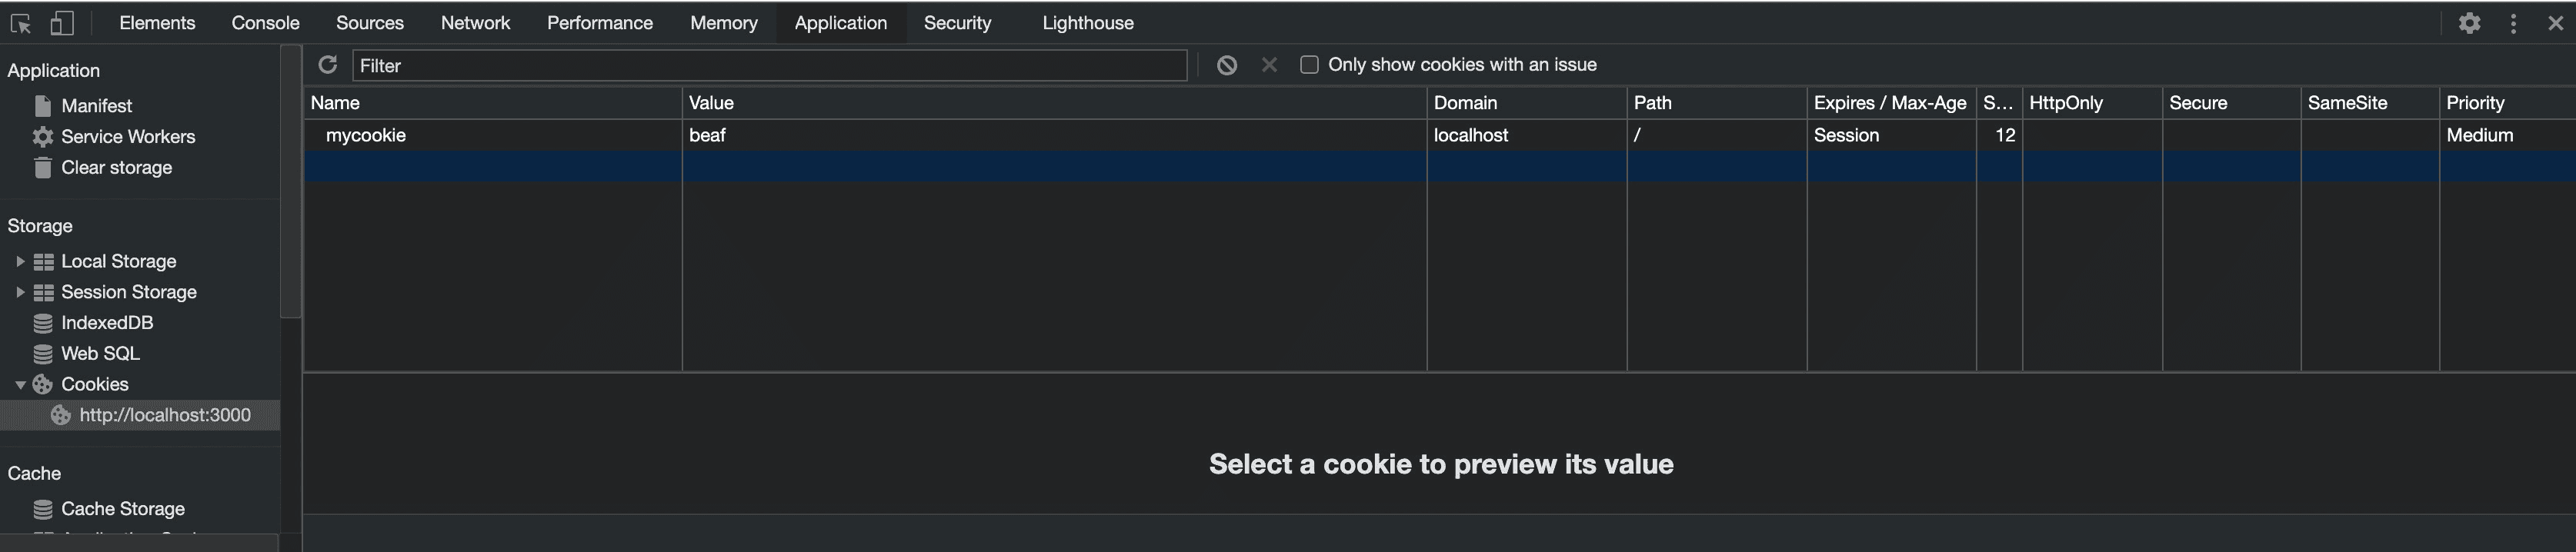Open DevTools settings gear
Screen dimensions: 2576x552
tap(2469, 23)
